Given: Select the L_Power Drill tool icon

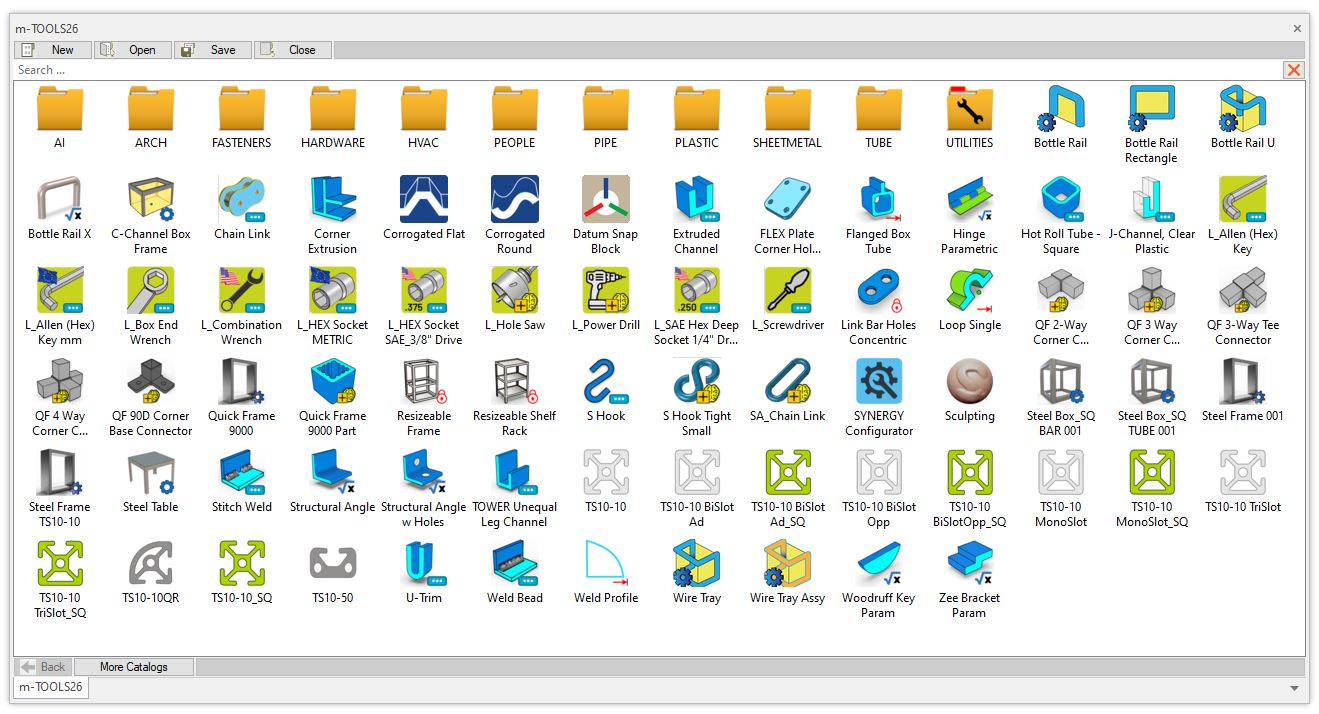Looking at the screenshot, I should [x=605, y=291].
